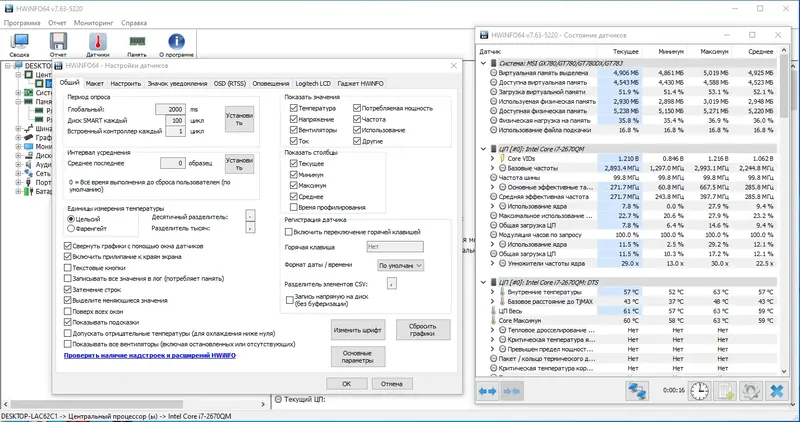800x422 pixels.
Task: Switch to the Оповещения tab
Action: 271,83
